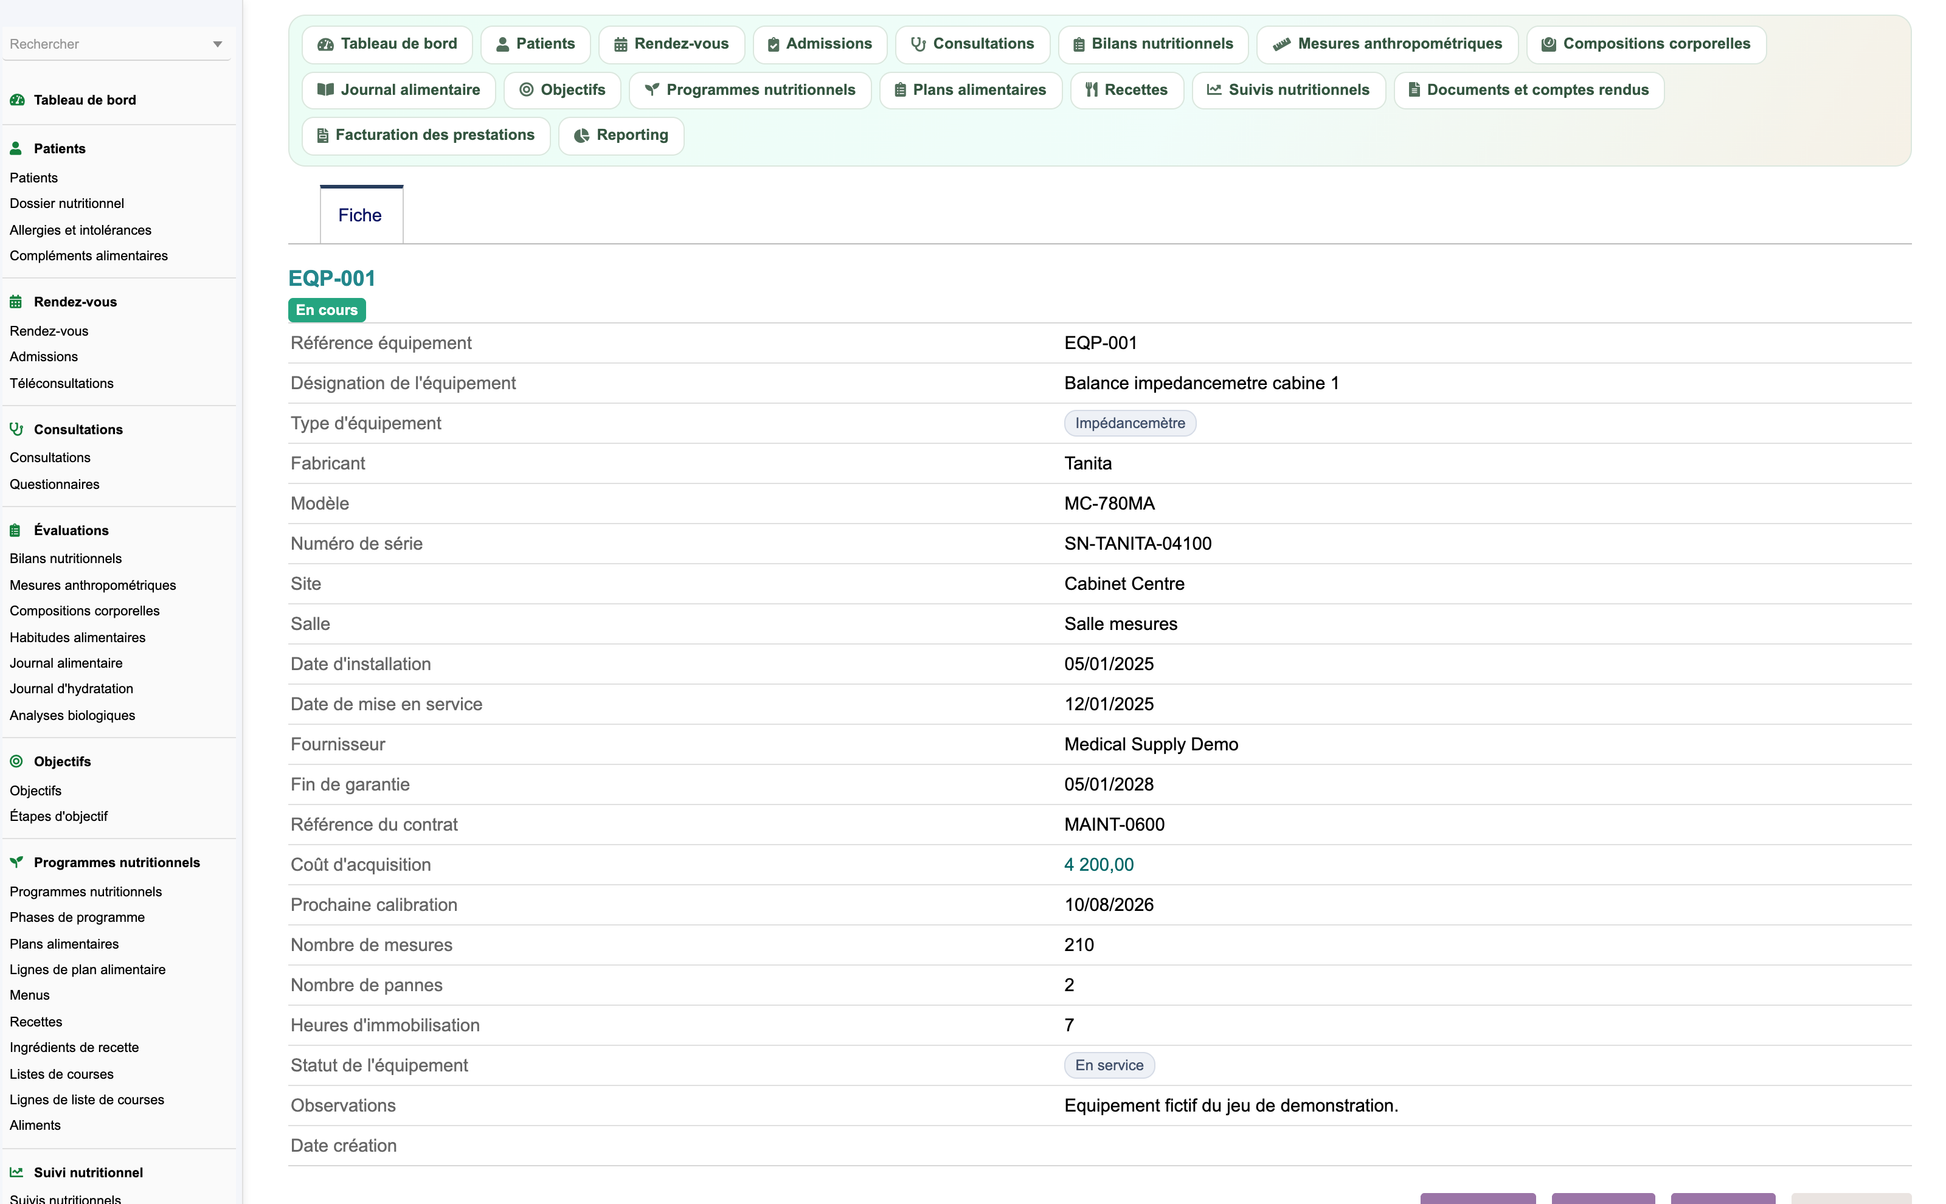
Task: Click the Programmes nutritionnels seedling icon in toolbar
Action: point(652,90)
